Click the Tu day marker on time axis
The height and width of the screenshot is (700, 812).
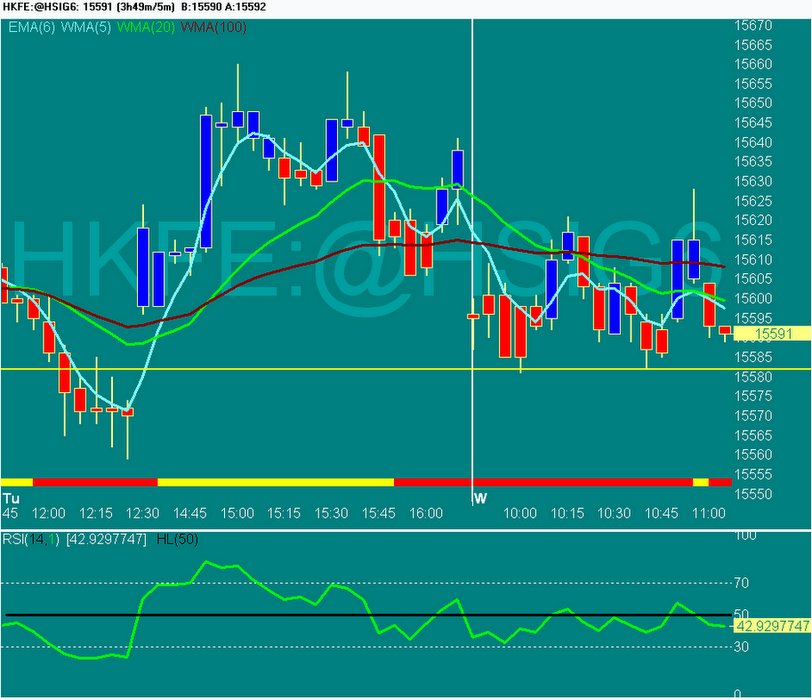coord(11,499)
